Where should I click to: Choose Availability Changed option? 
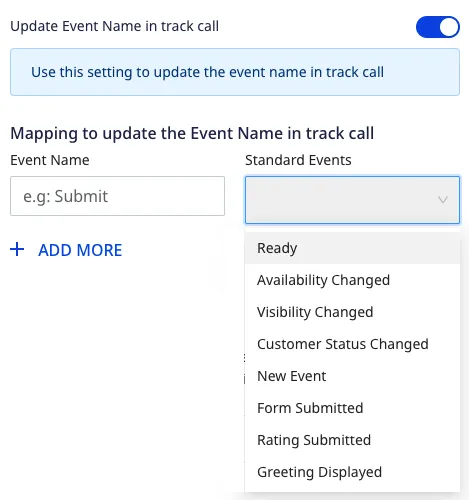tap(352, 280)
